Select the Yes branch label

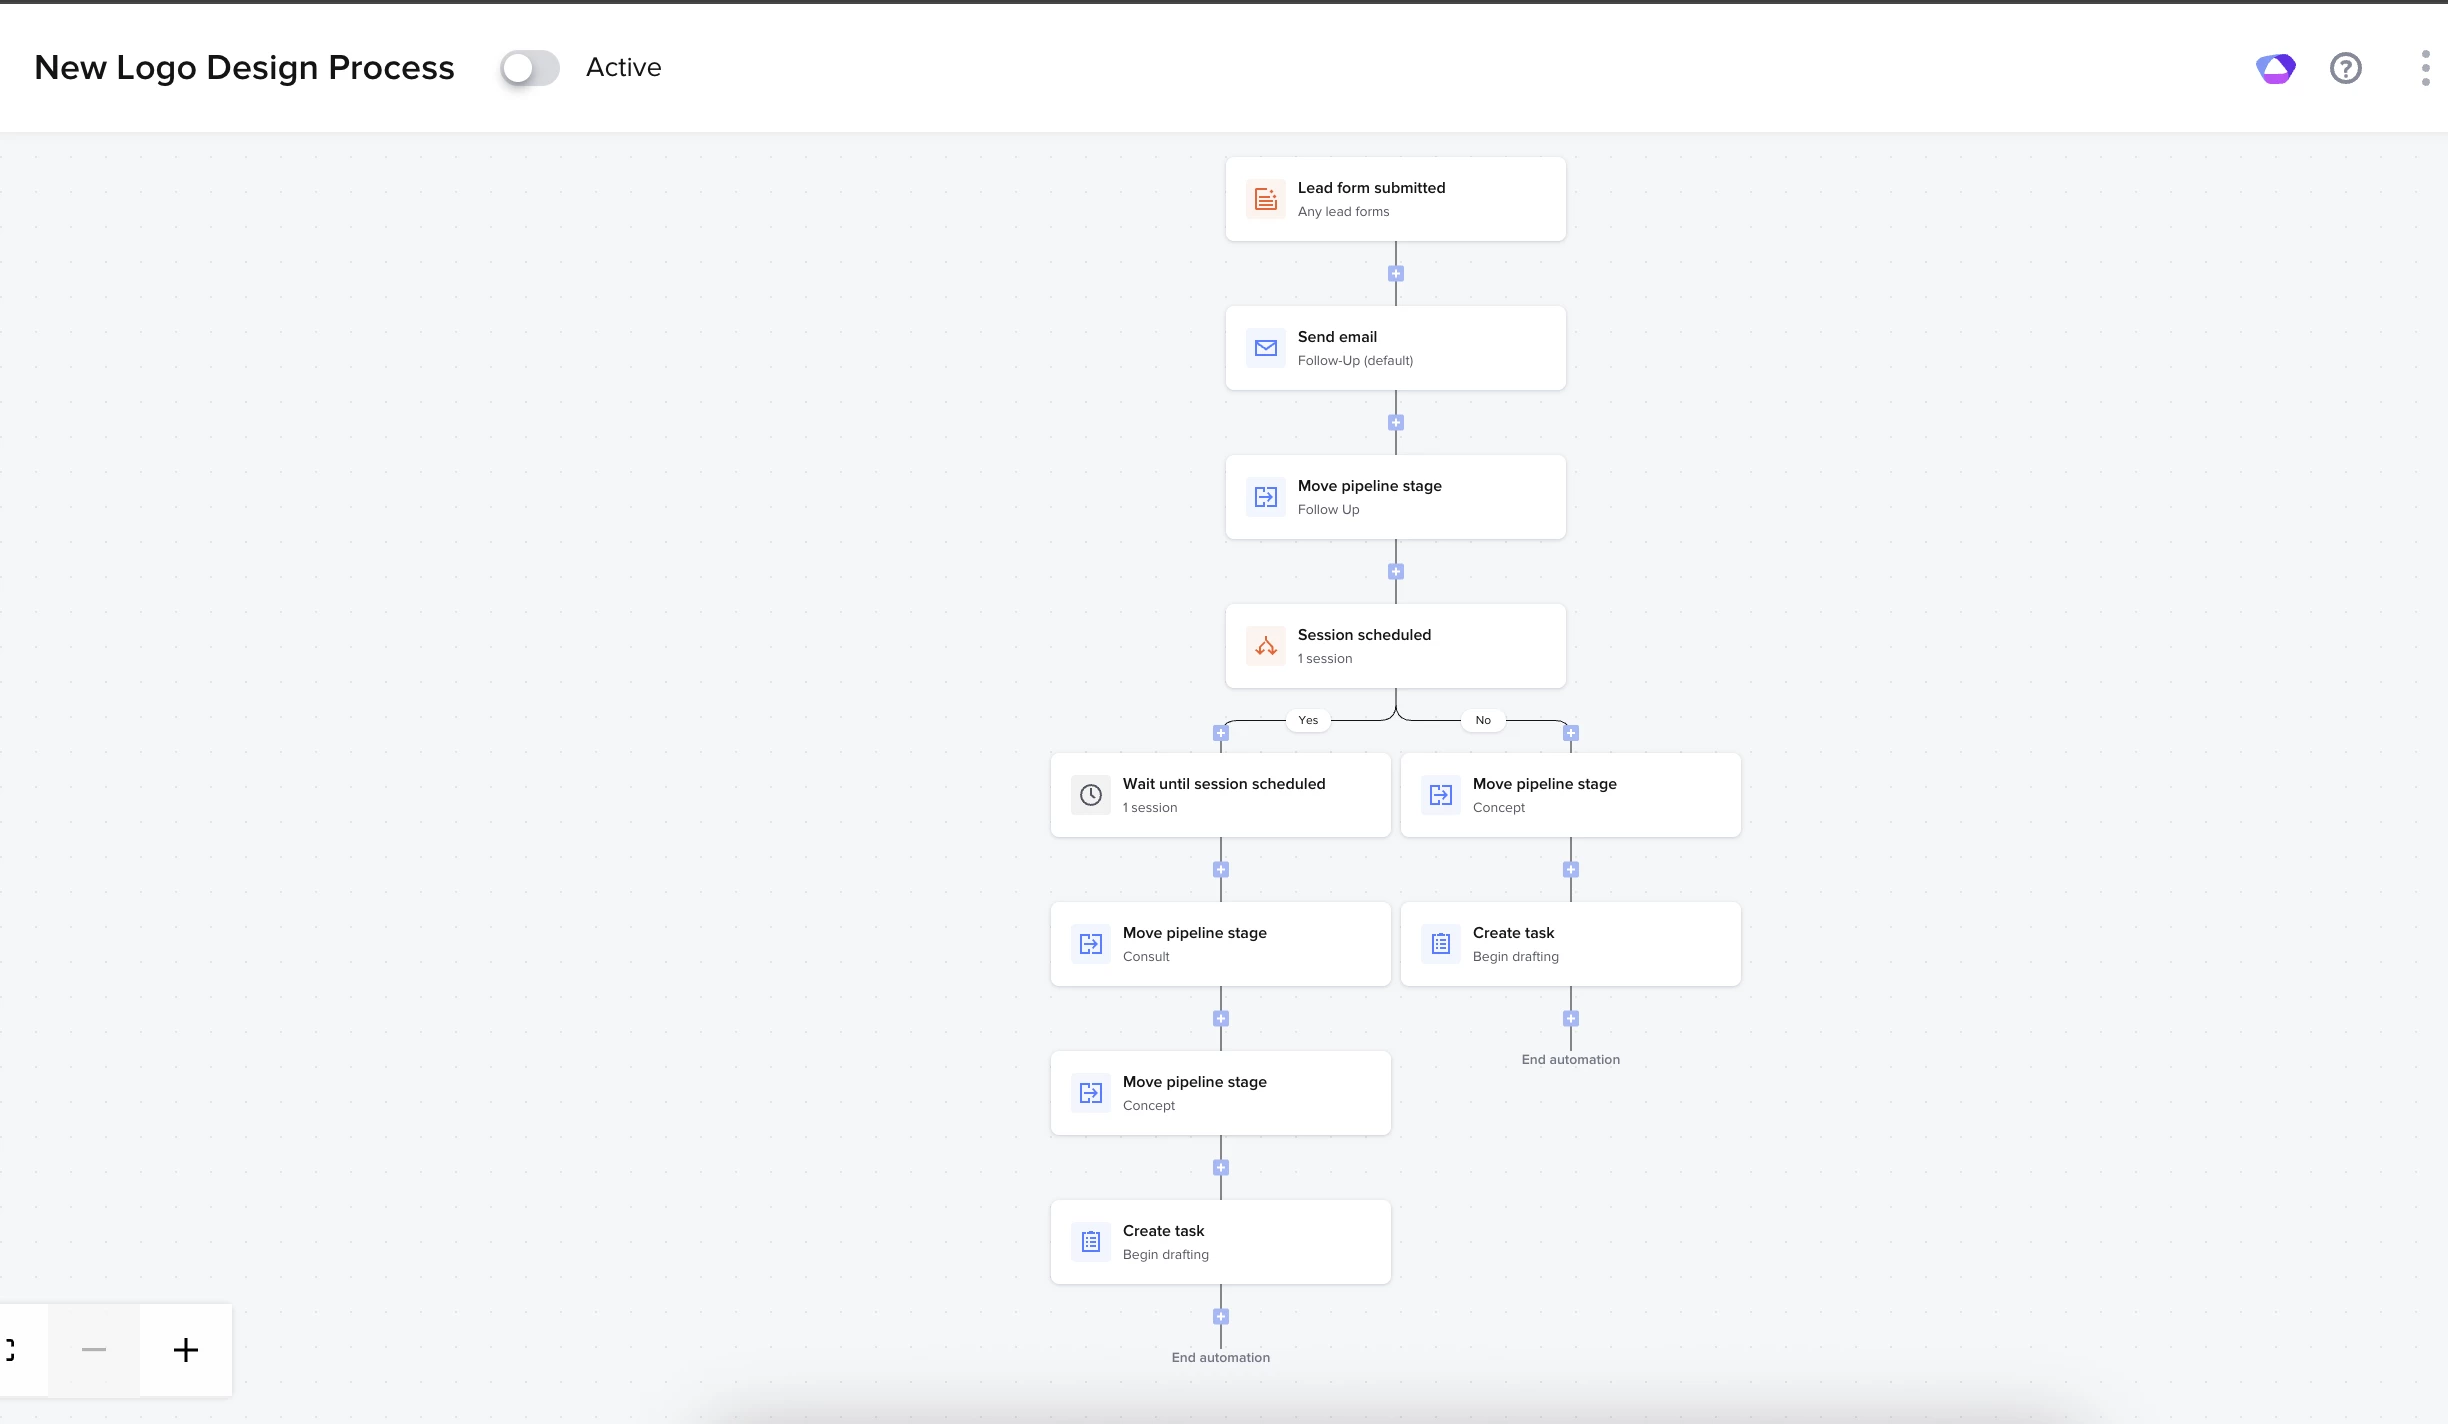(1308, 720)
